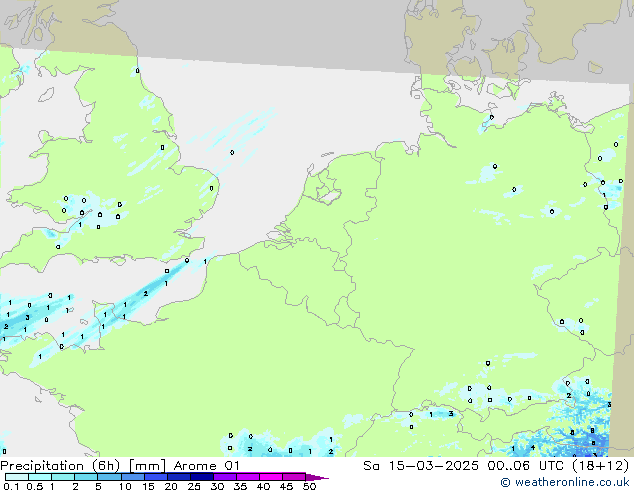Pick the 35–40 mm violet legend swatch
The image size is (634, 490).
tap(247, 477)
